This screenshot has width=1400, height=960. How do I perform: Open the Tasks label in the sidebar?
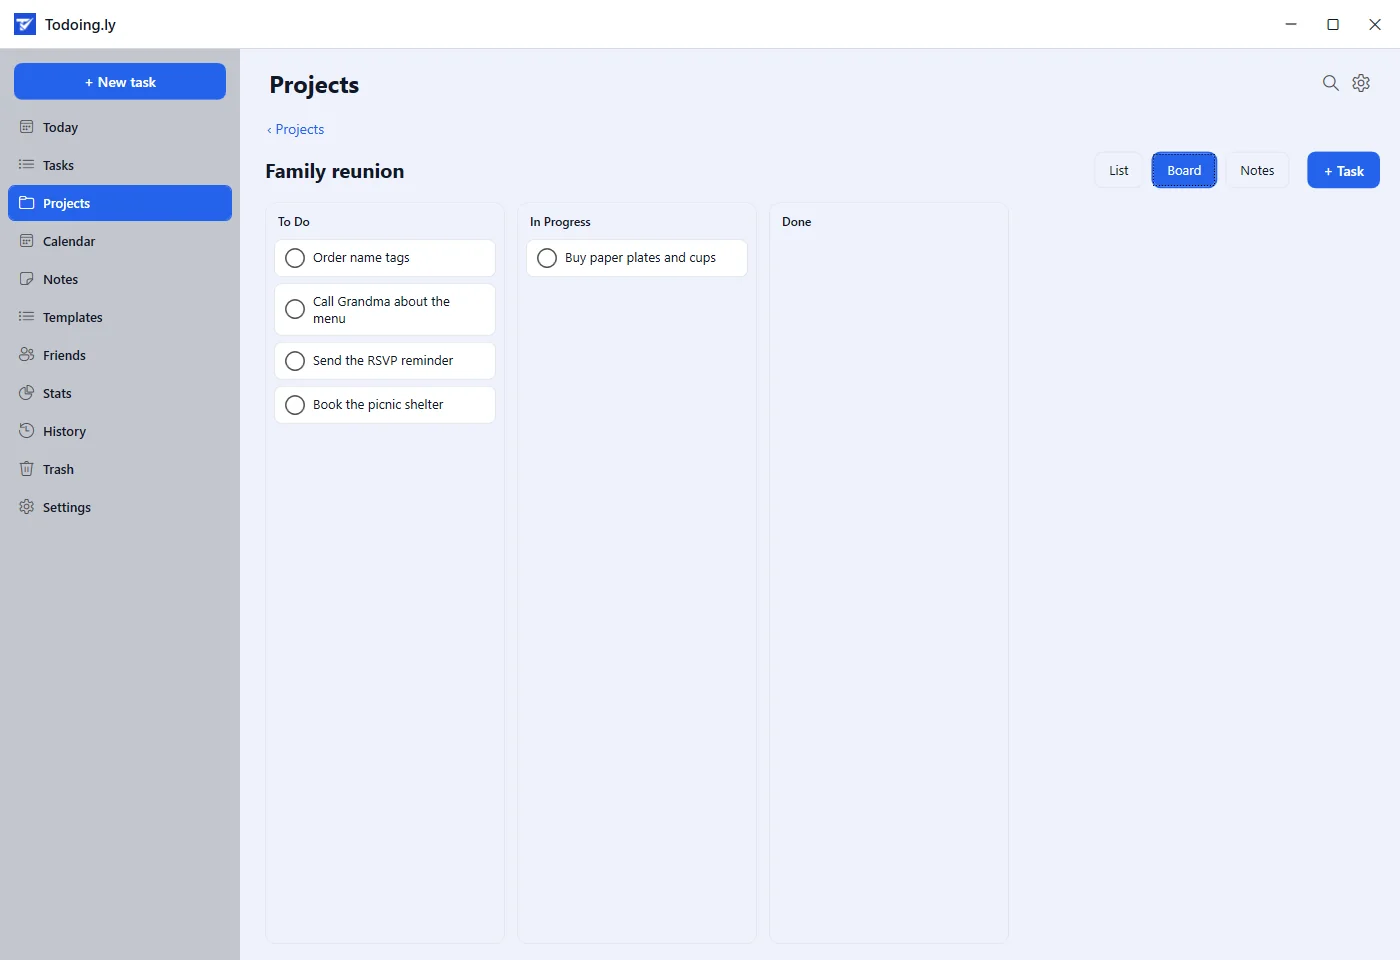pyautogui.click(x=58, y=165)
